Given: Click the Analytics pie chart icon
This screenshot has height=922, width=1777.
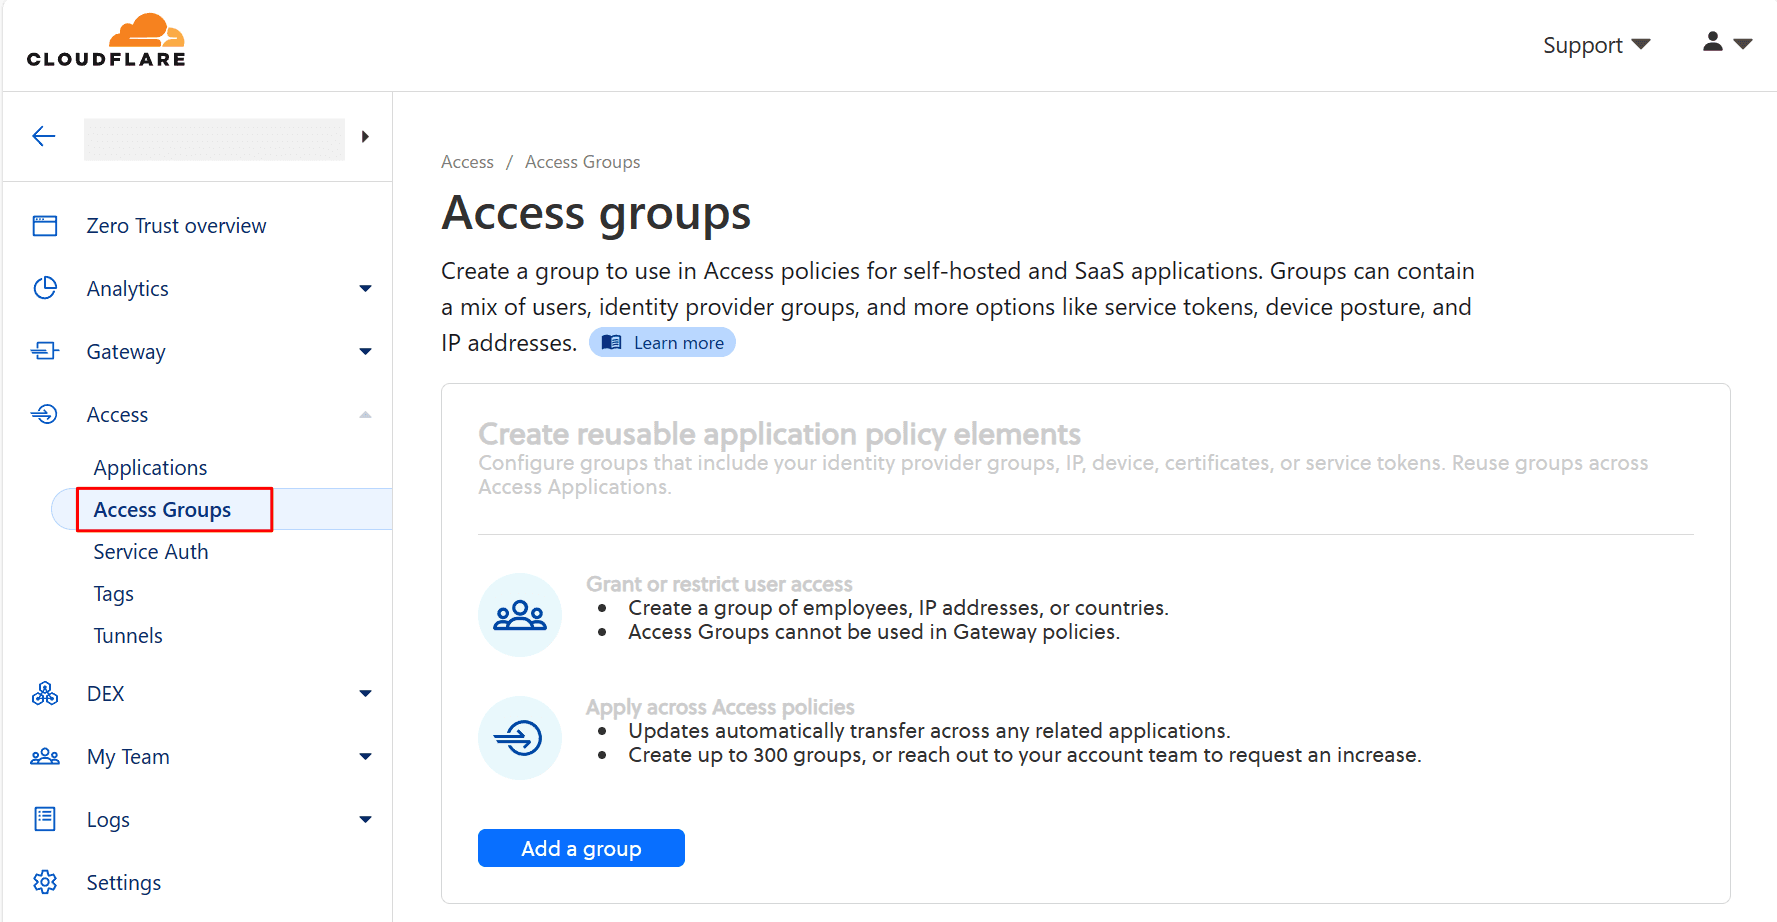Looking at the screenshot, I should [45, 289].
